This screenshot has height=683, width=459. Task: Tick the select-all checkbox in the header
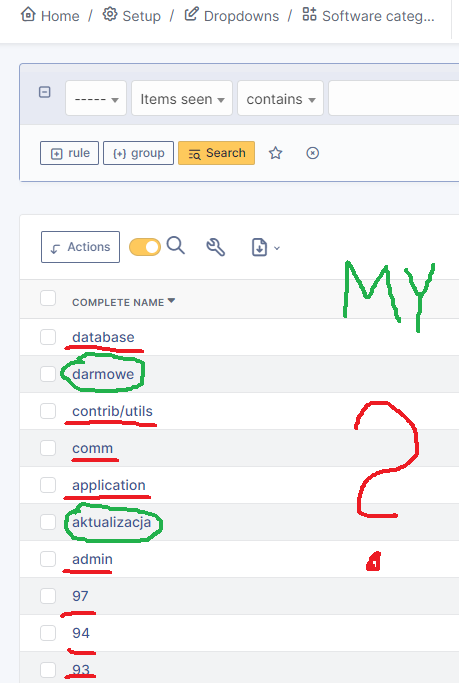[48, 299]
